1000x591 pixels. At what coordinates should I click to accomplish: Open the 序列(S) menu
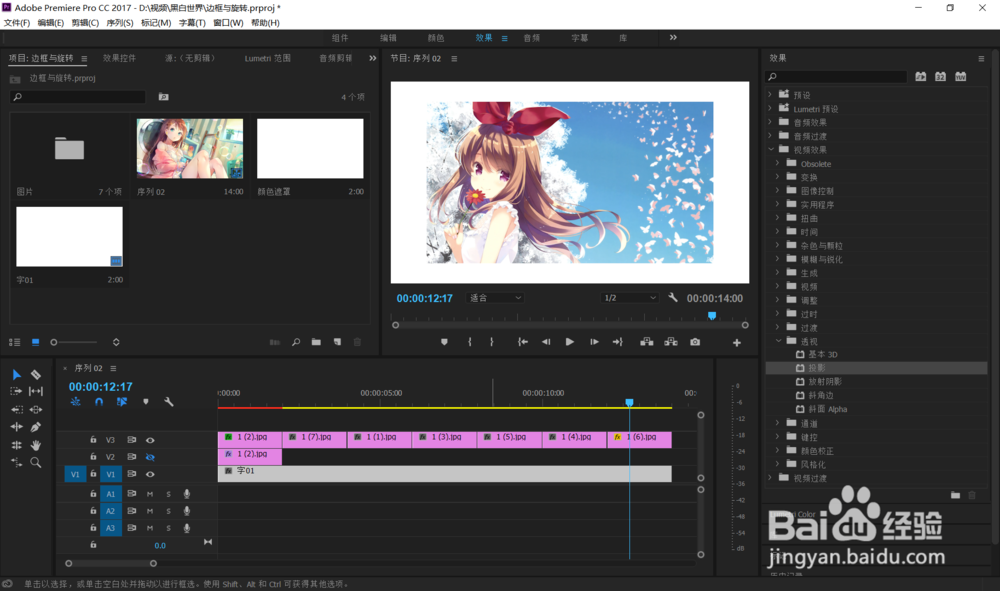pyautogui.click(x=120, y=23)
